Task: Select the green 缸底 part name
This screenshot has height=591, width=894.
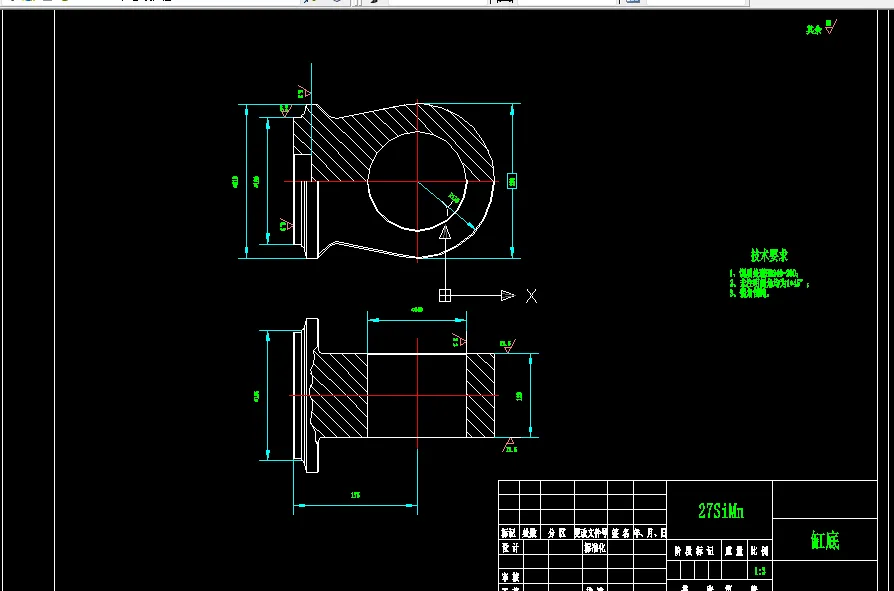Action: 825,540
